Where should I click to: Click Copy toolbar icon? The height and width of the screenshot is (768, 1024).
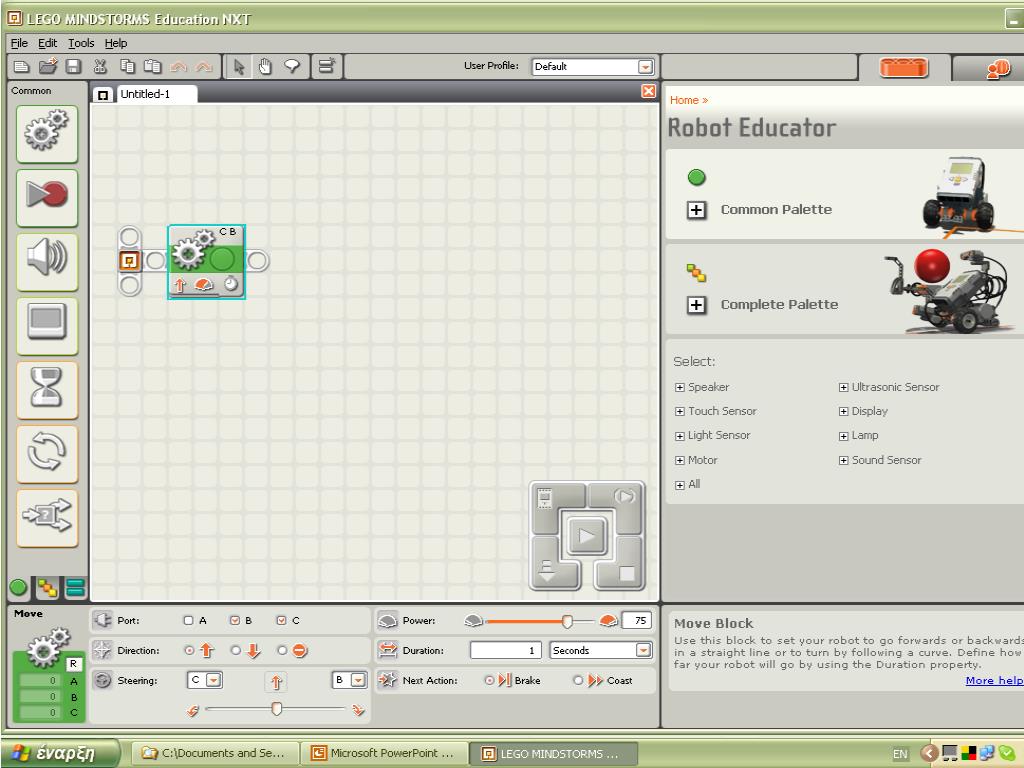coord(127,67)
